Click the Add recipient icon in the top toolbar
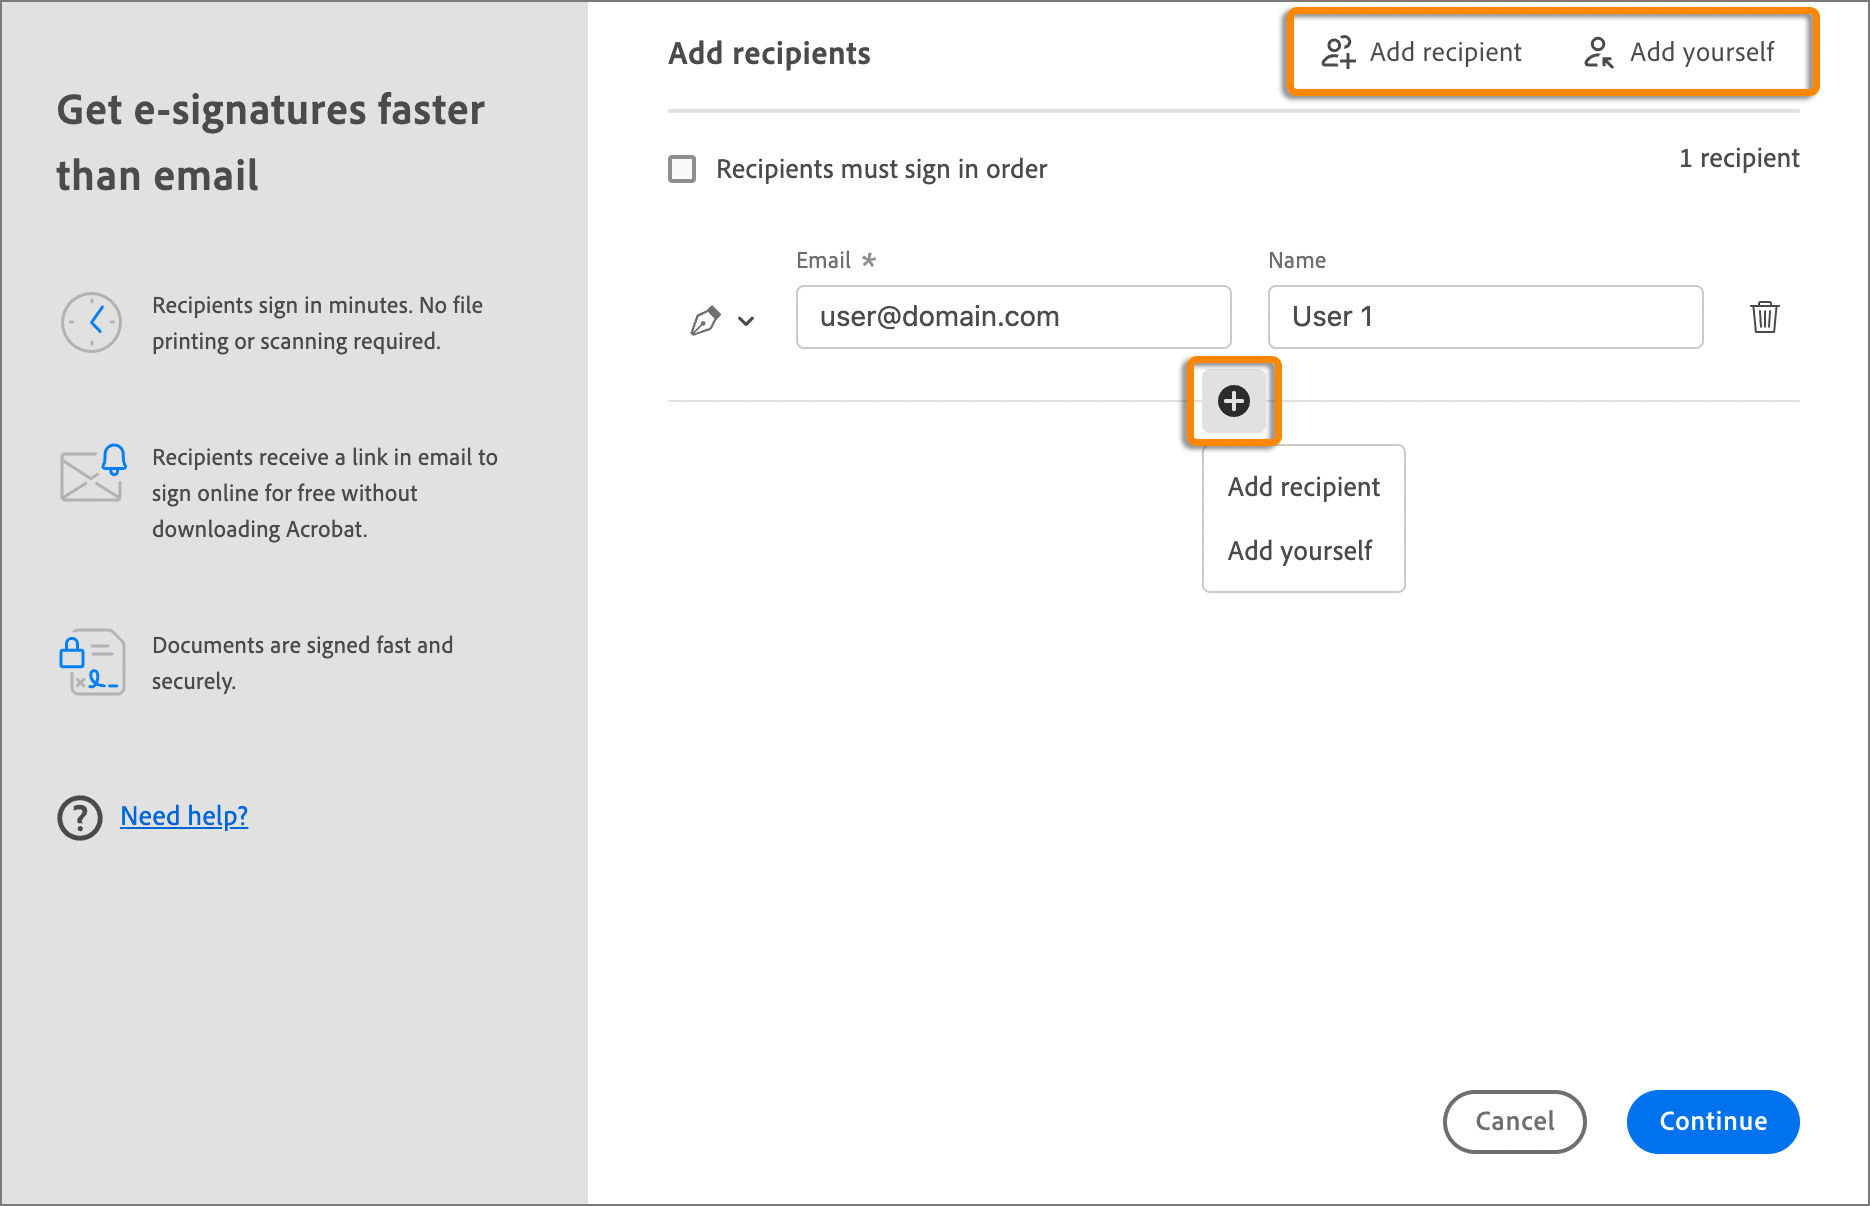Viewport: 1870px width, 1206px height. tap(1338, 52)
